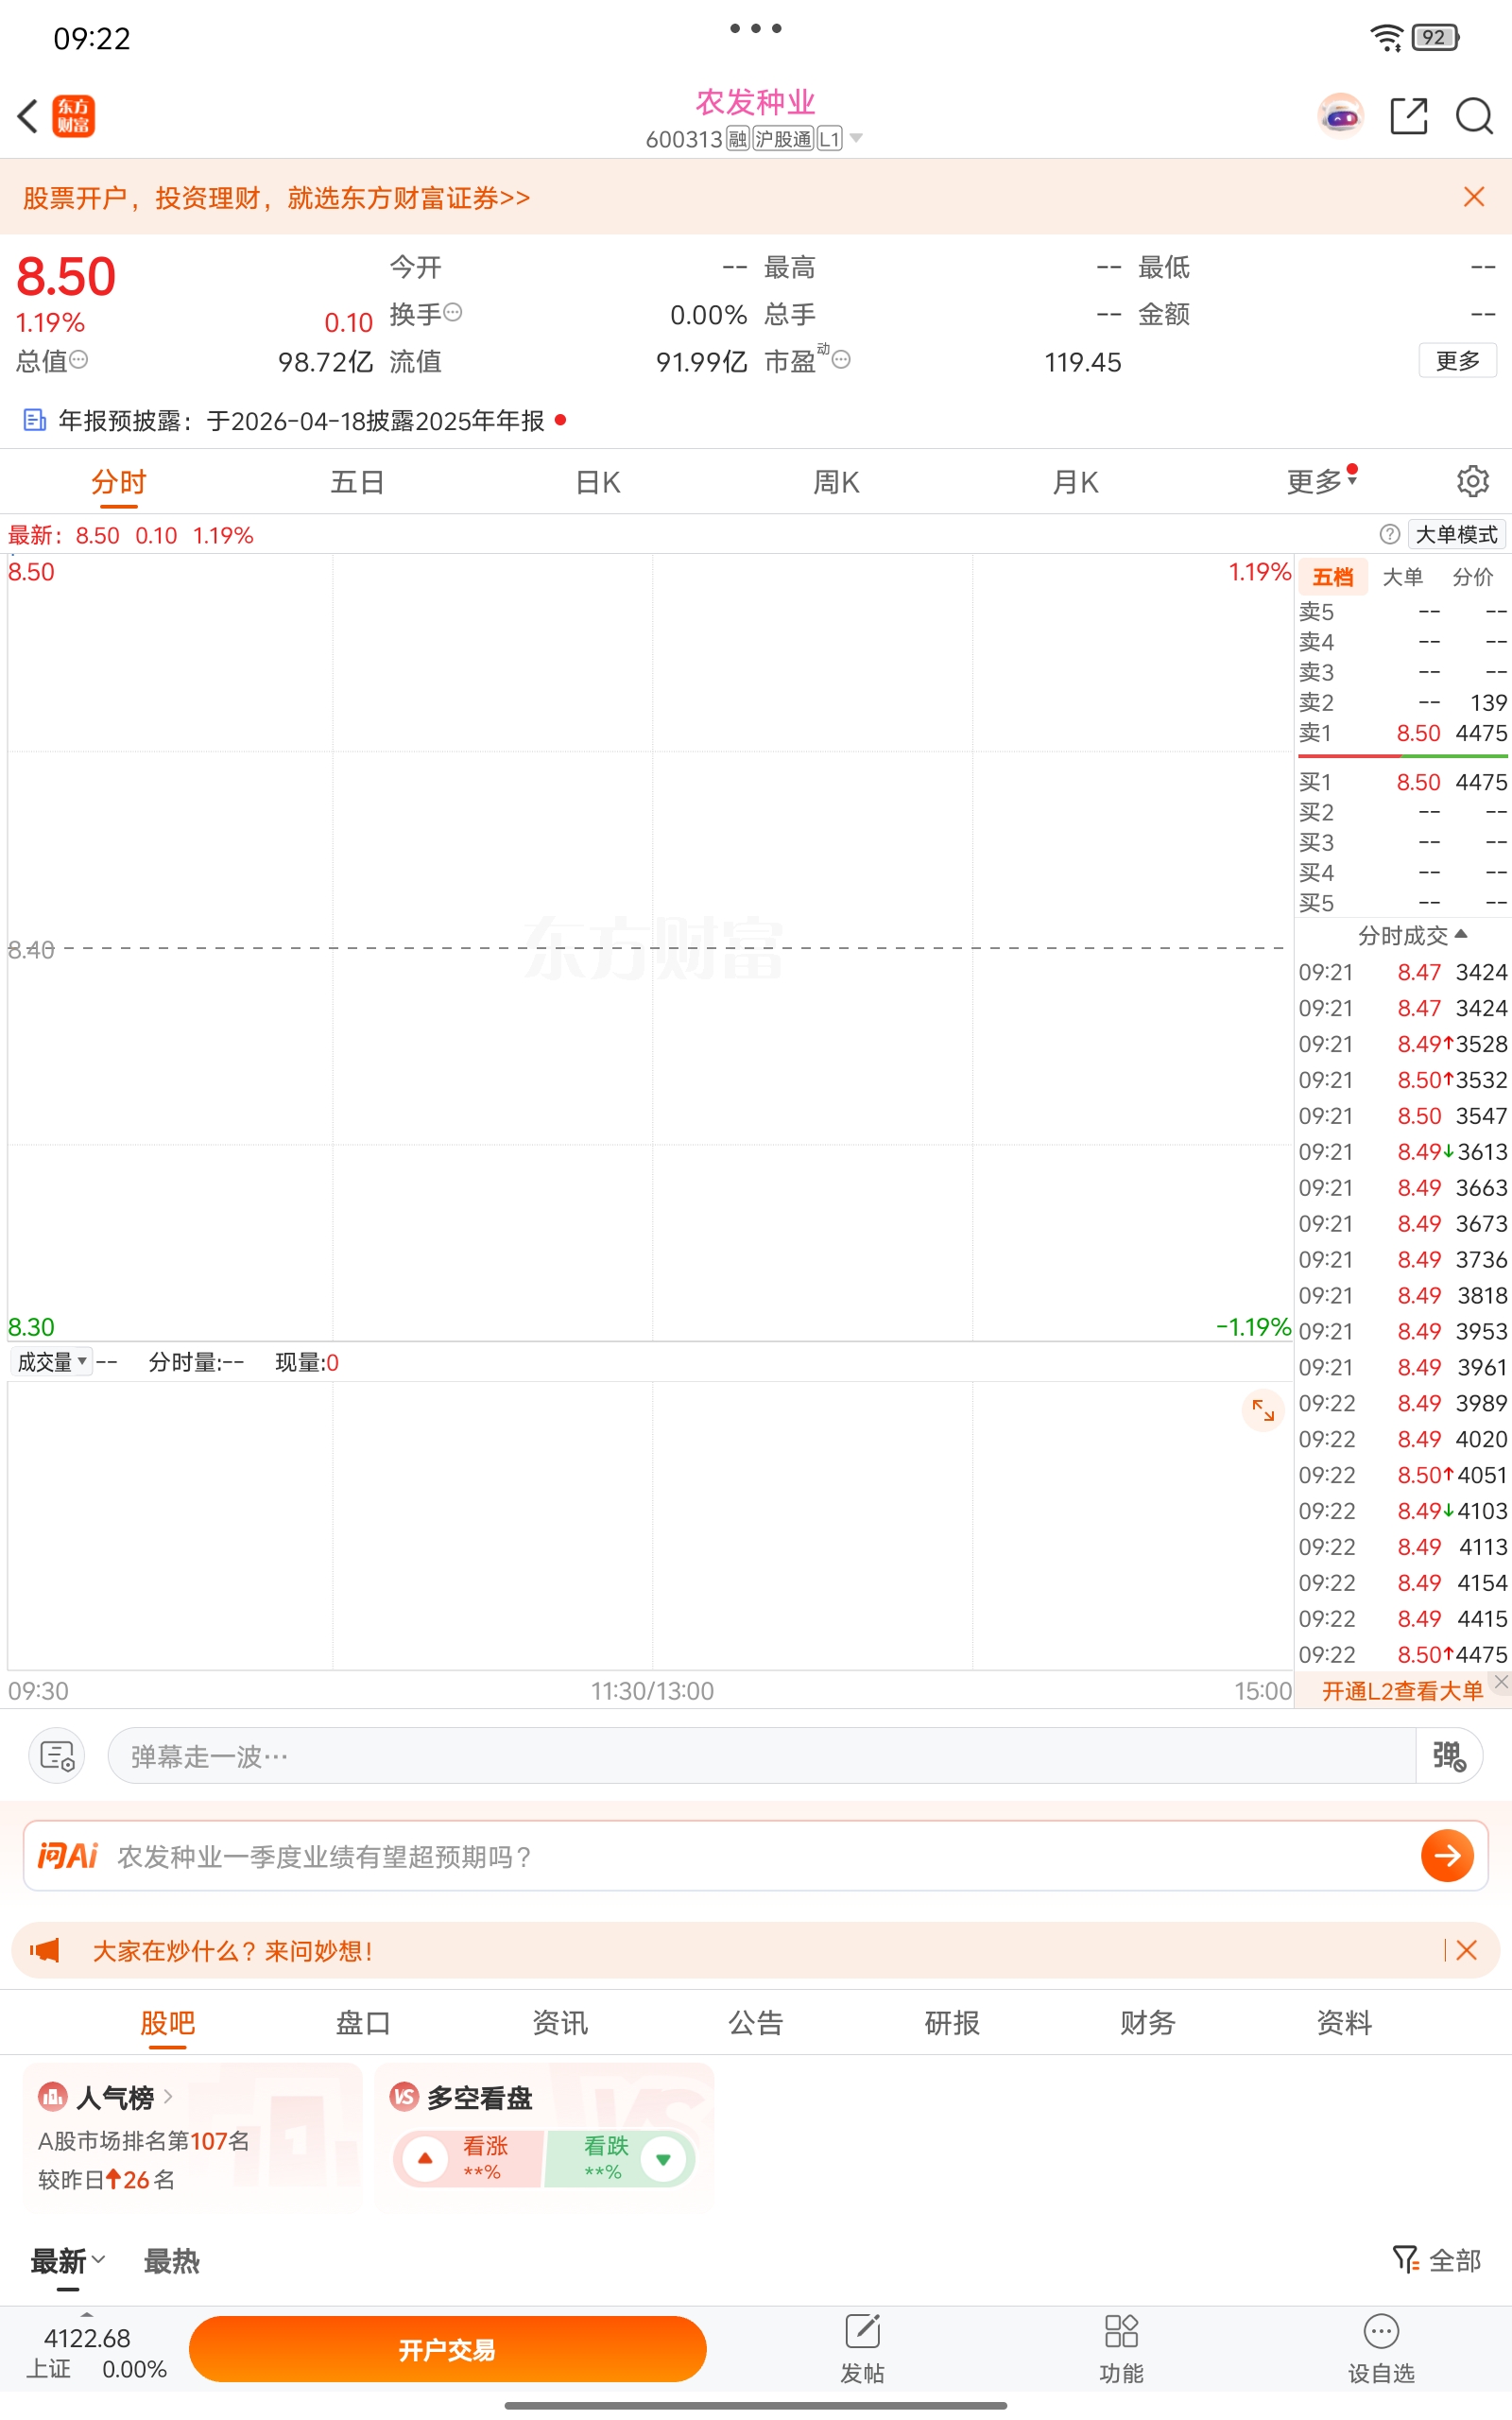Screen dimensions: 1512x2420
Task: Select the 分价 tab
Action: tap(1472, 577)
